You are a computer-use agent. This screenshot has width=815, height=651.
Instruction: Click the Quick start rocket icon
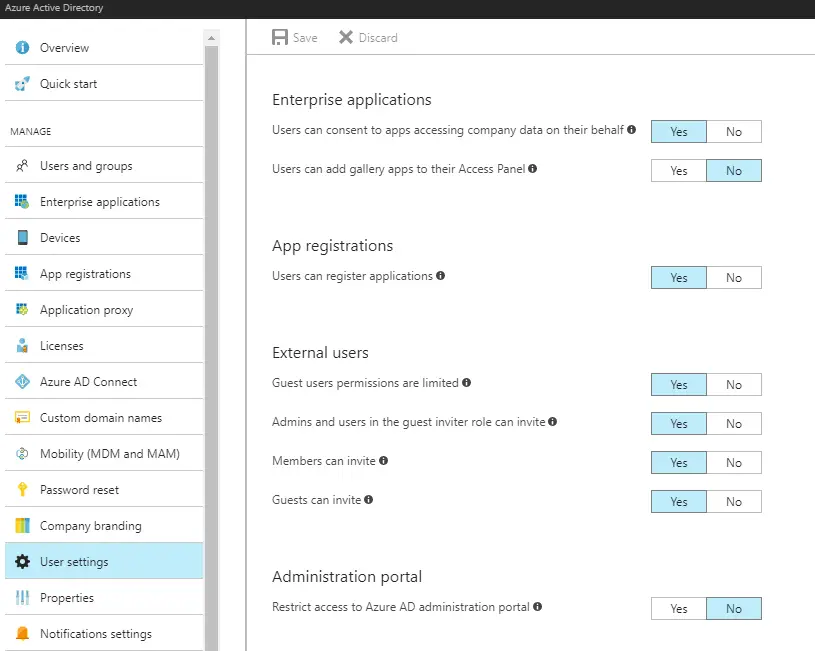coord(22,84)
